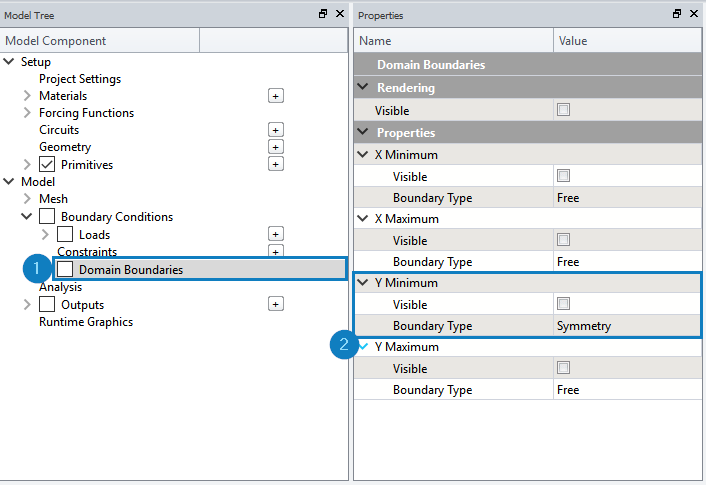Toggle Visible checkbox under Y Maximum
Viewport: 706px width, 485px height.
pyautogui.click(x=563, y=368)
